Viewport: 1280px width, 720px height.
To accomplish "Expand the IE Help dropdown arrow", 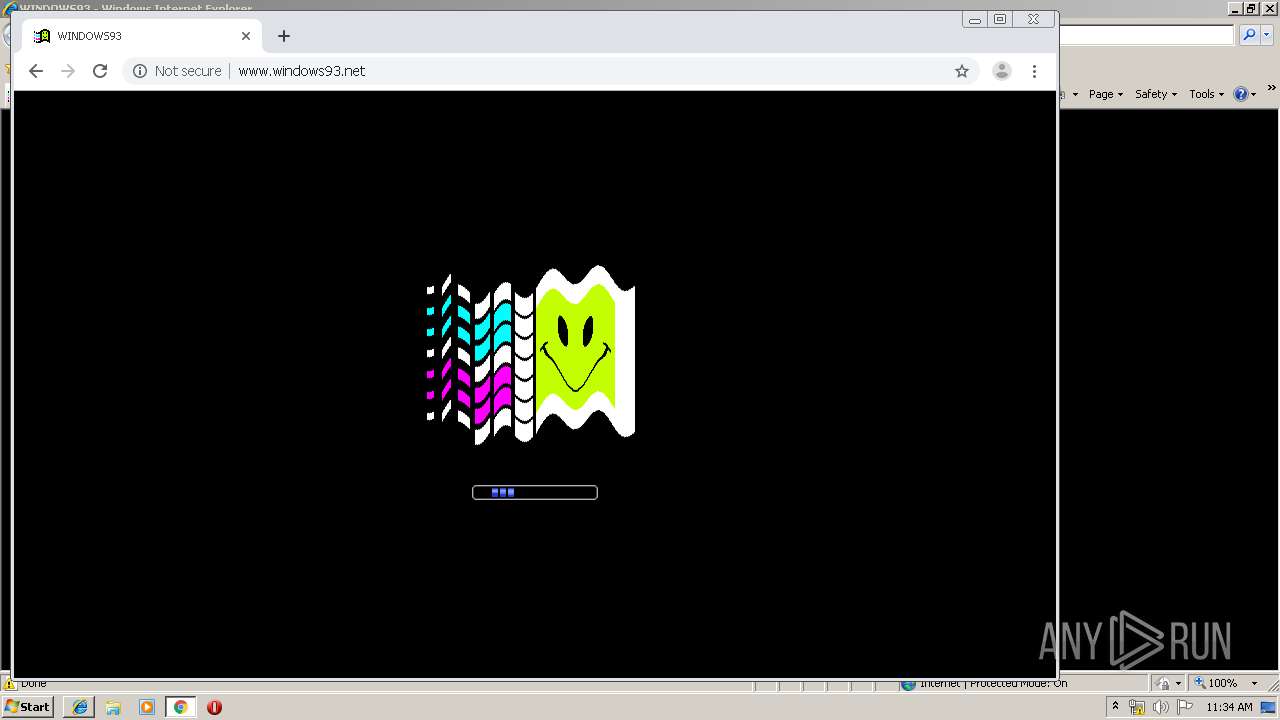I will 1254,95.
